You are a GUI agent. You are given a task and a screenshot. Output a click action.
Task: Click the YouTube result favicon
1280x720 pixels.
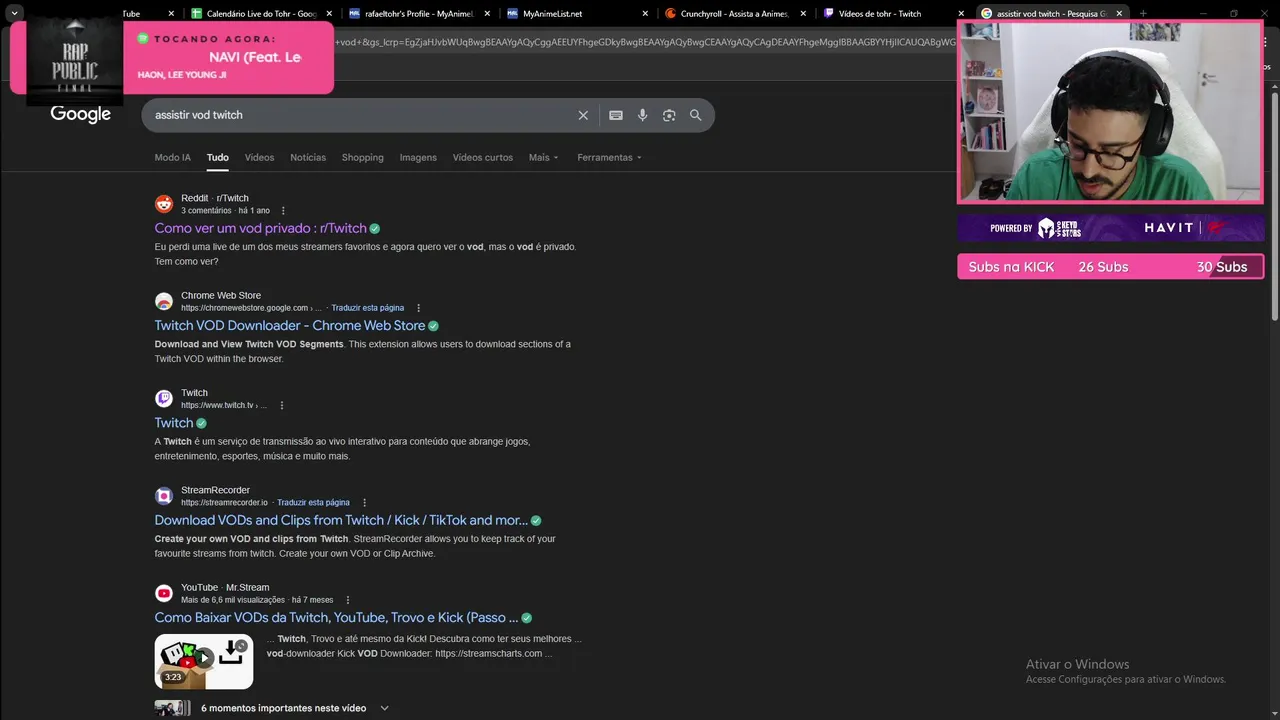click(x=164, y=593)
